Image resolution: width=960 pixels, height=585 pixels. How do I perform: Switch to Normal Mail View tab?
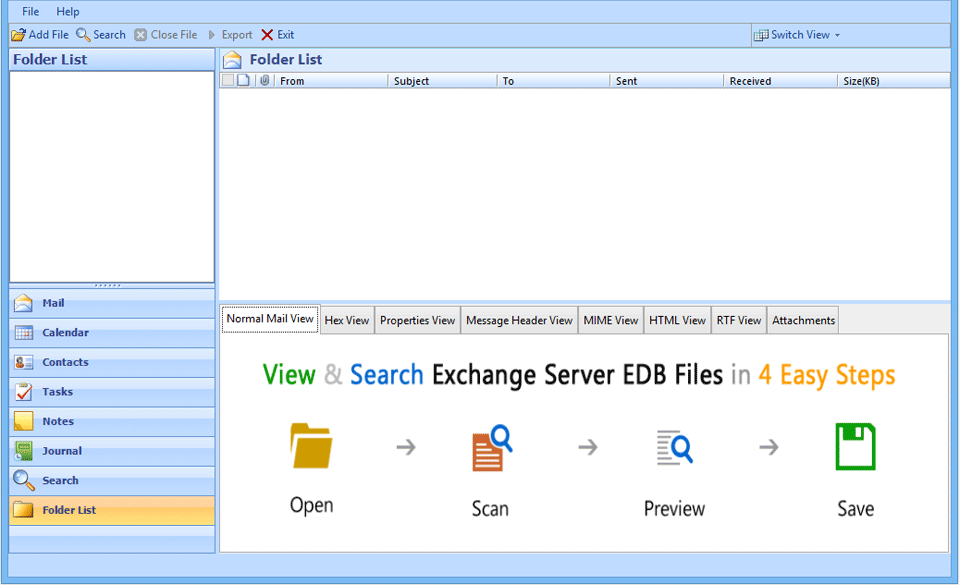[x=270, y=319]
